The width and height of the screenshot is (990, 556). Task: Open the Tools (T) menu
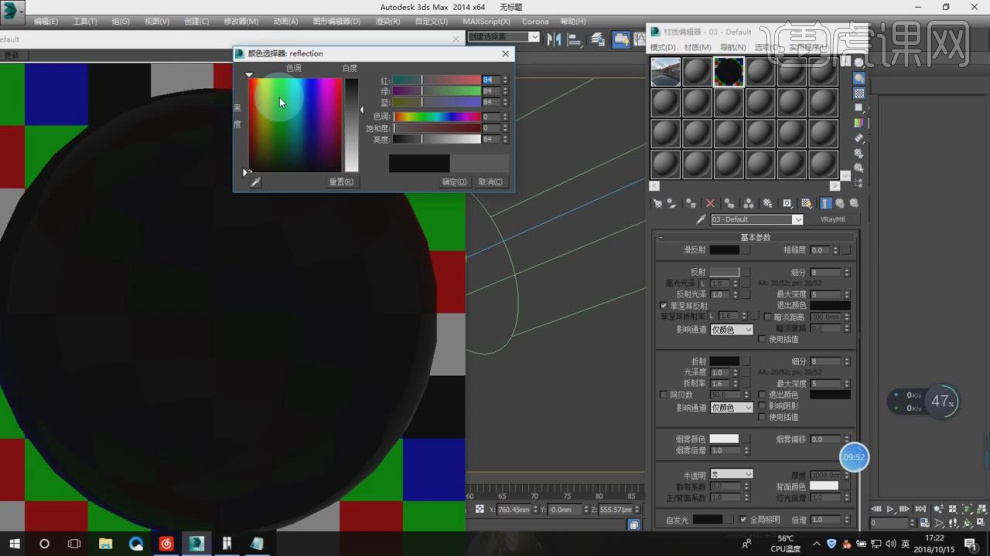(85, 21)
